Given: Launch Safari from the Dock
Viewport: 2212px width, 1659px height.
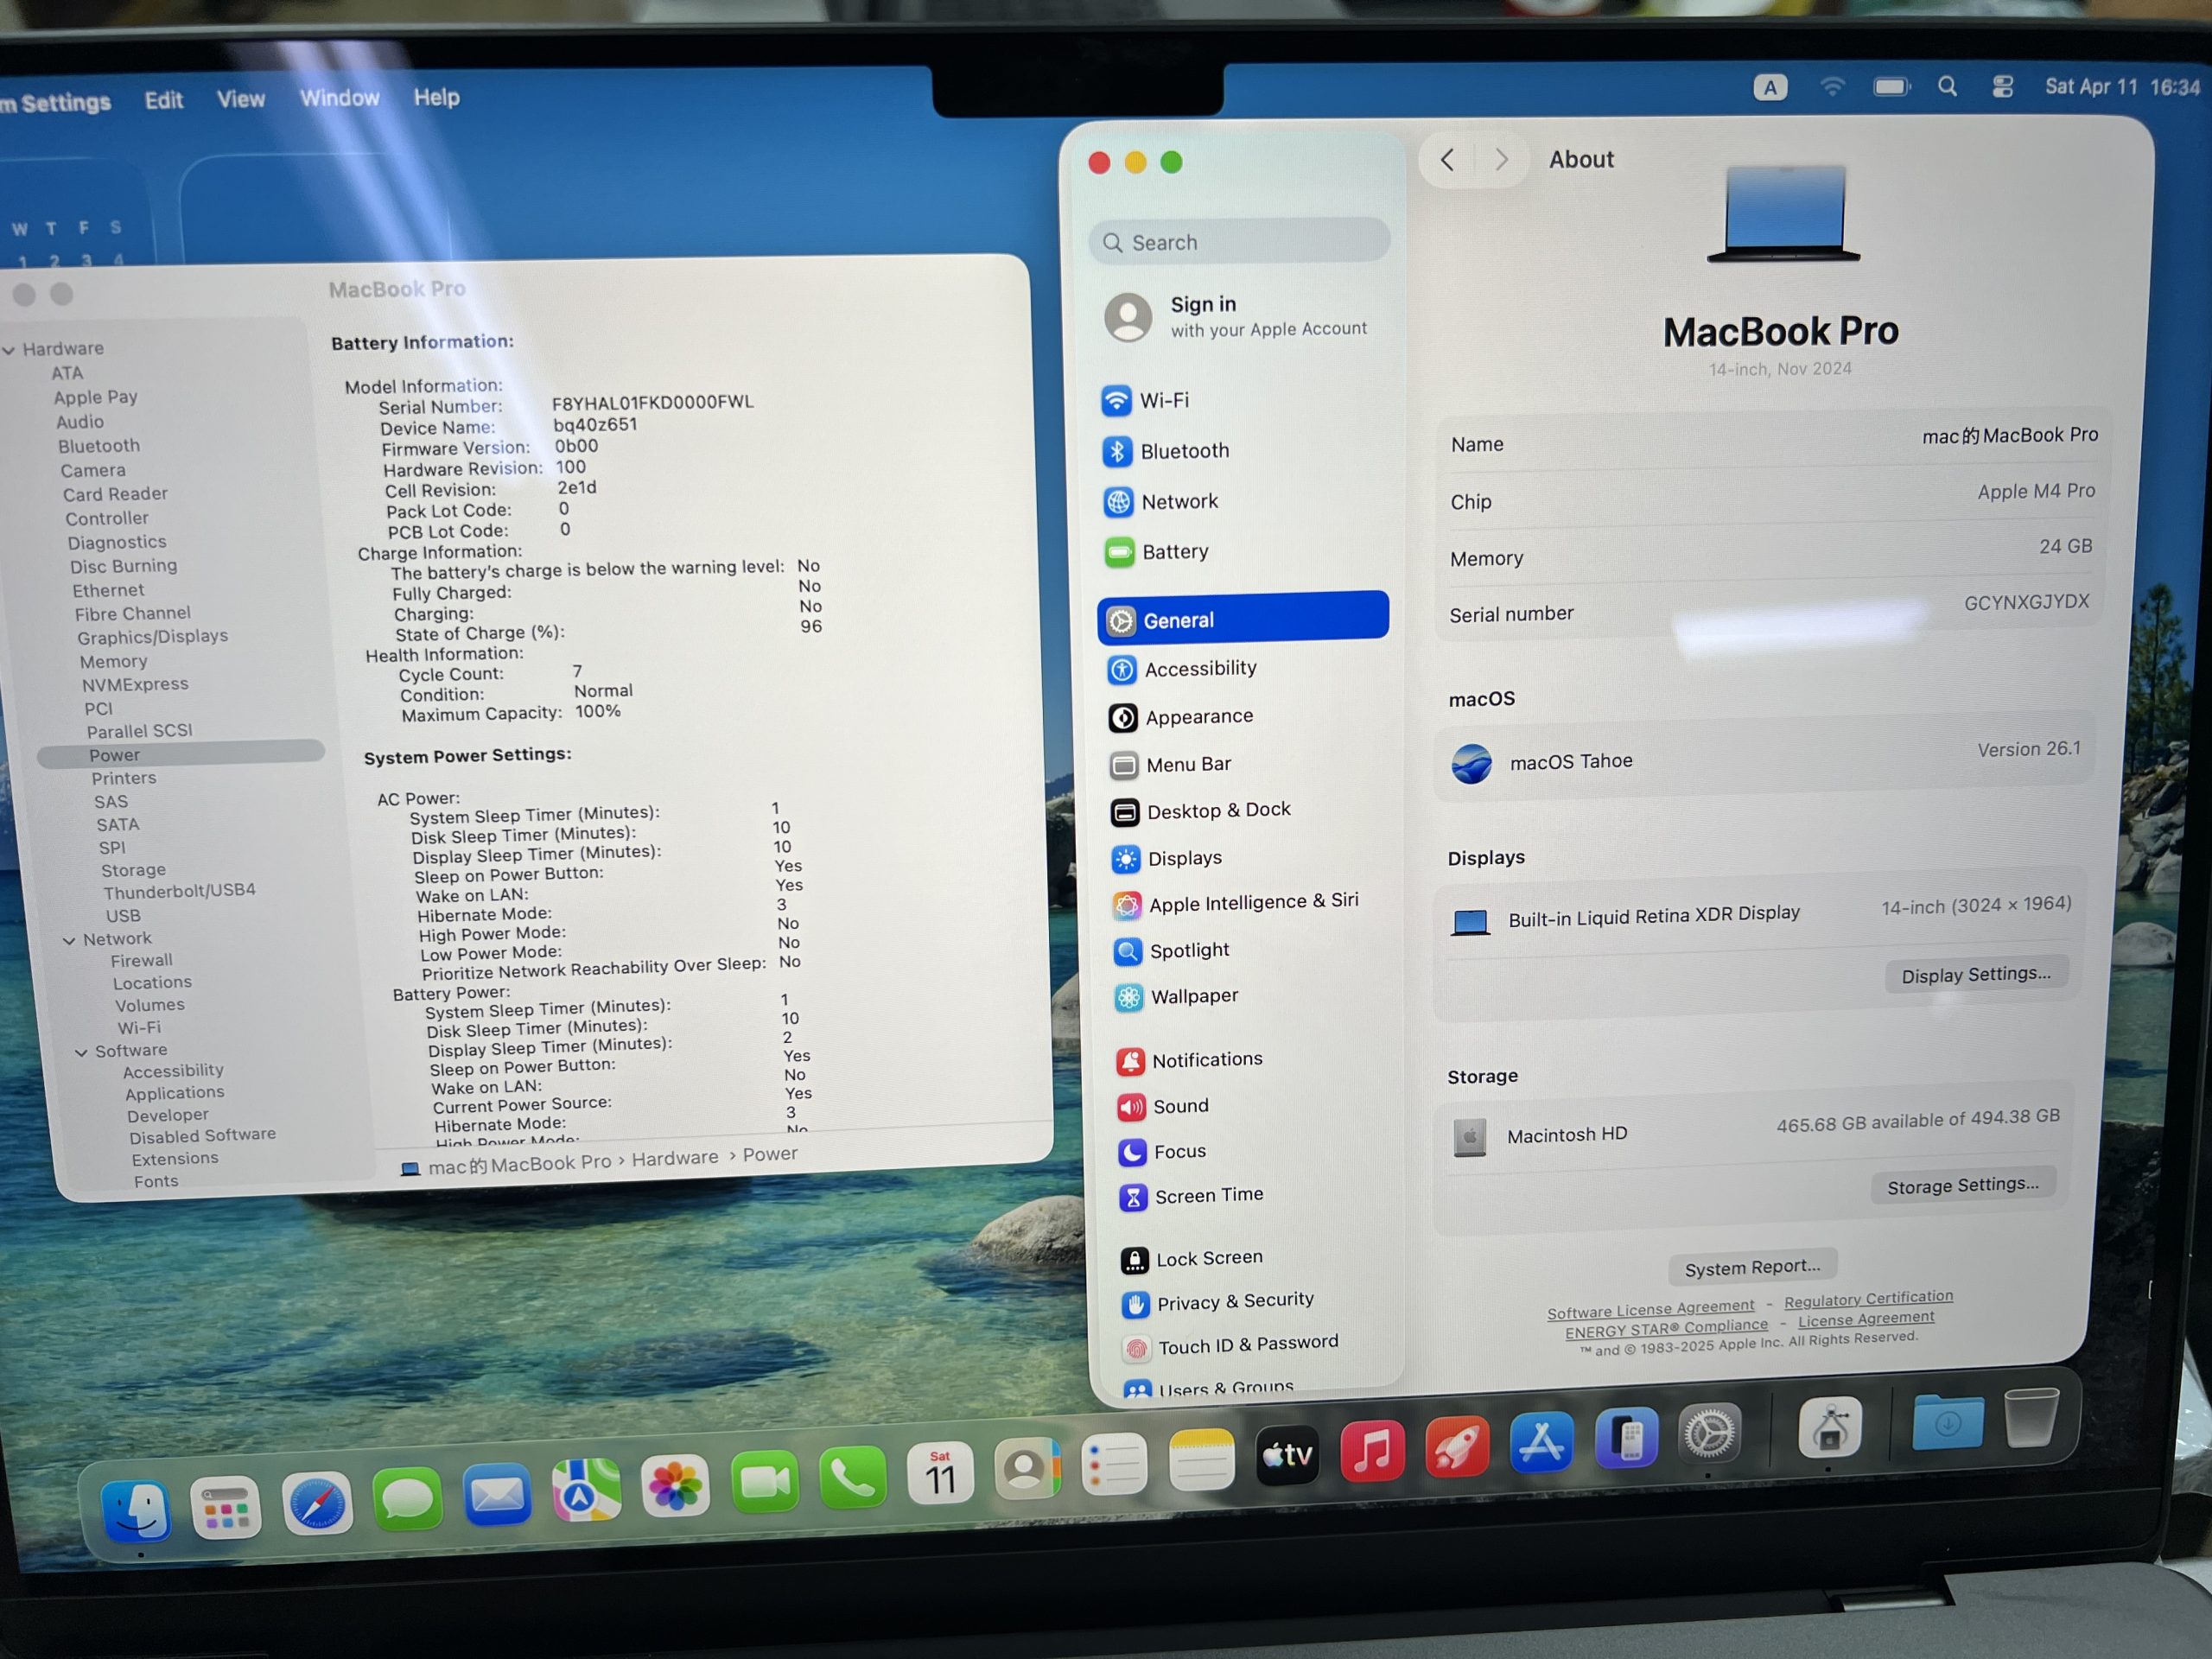Looking at the screenshot, I should 317,1503.
